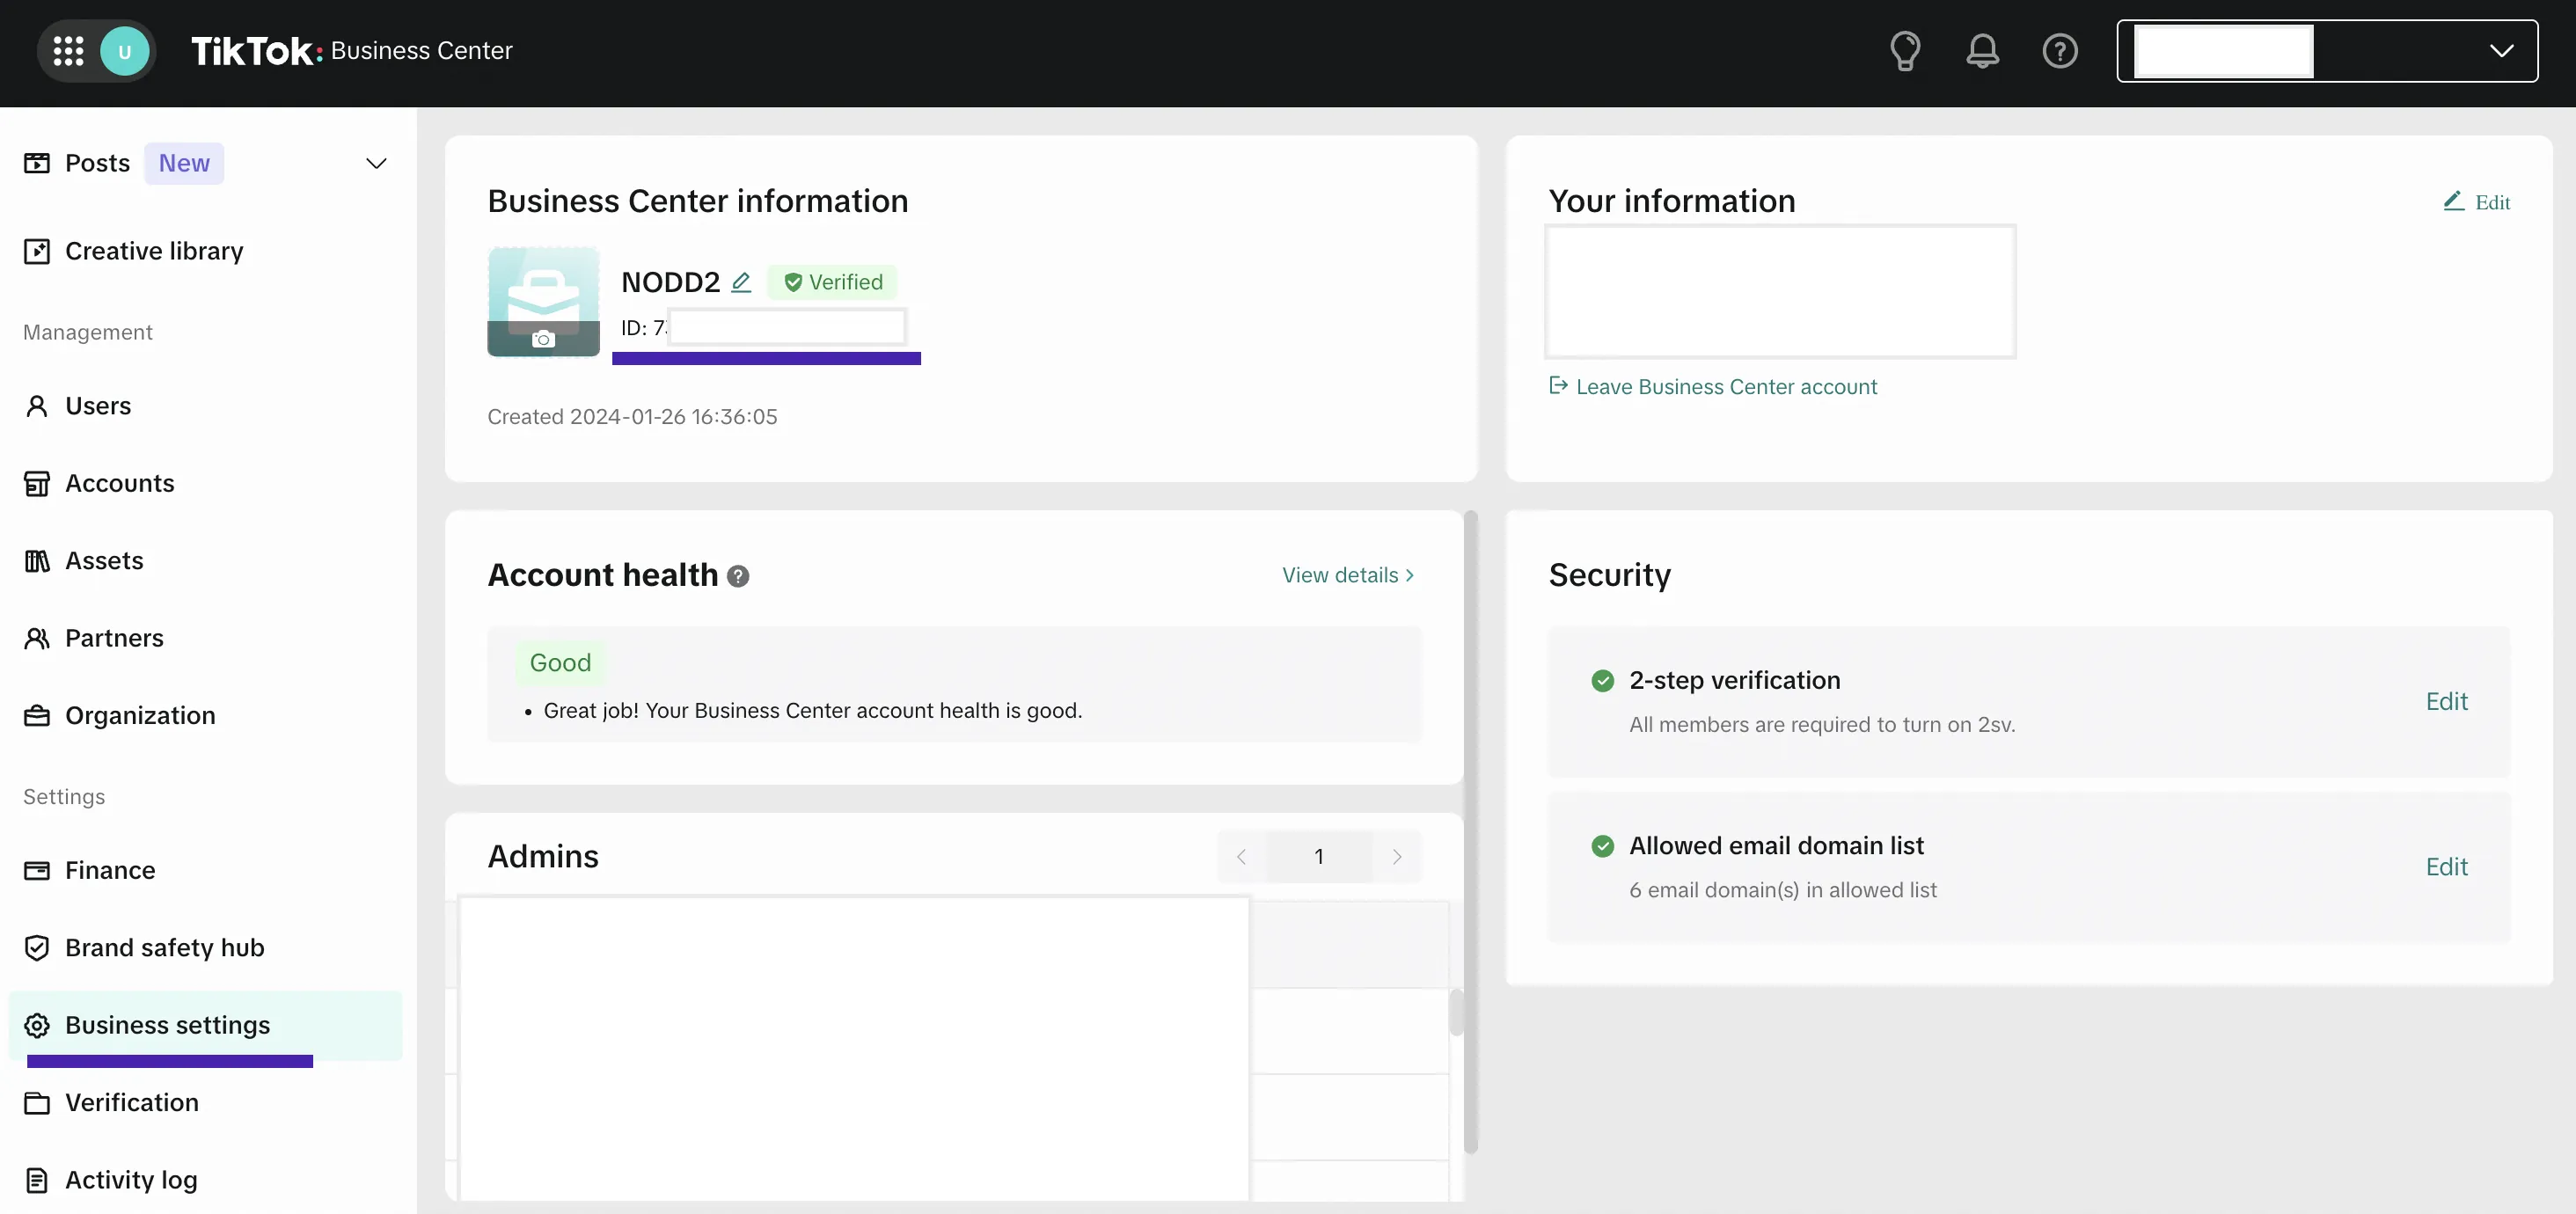The image size is (2576, 1214).
Task: Click the Assets books icon
Action: [37, 561]
